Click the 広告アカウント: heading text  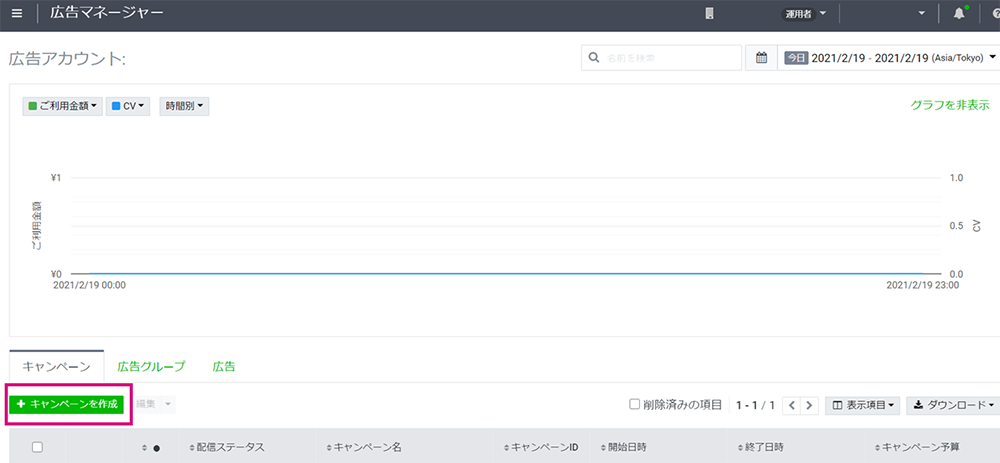click(x=68, y=59)
